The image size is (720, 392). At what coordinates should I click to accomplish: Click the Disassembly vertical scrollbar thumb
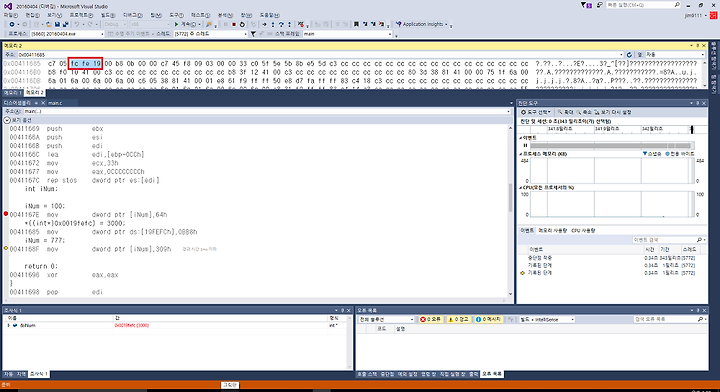coord(510,197)
